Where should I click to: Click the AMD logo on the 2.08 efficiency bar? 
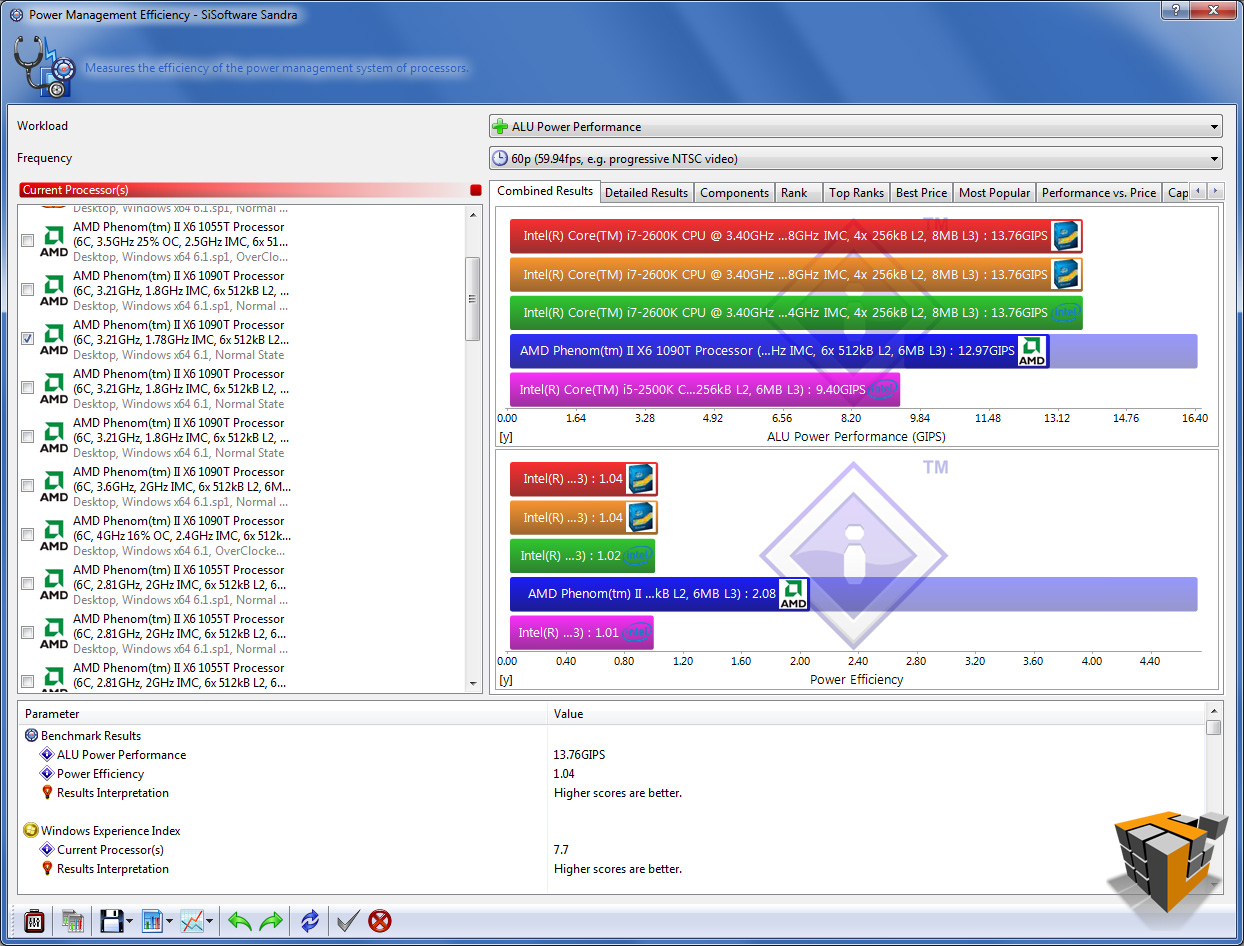(x=793, y=594)
